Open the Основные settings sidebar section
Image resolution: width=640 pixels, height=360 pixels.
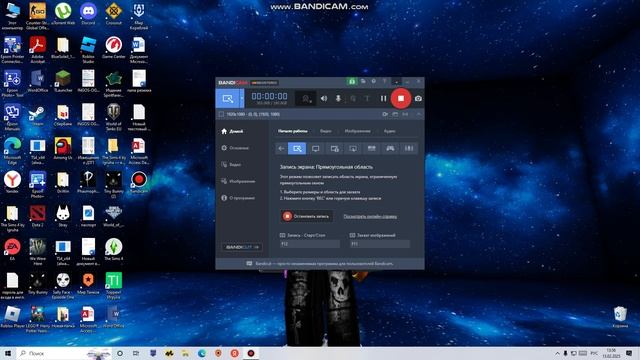[235, 148]
